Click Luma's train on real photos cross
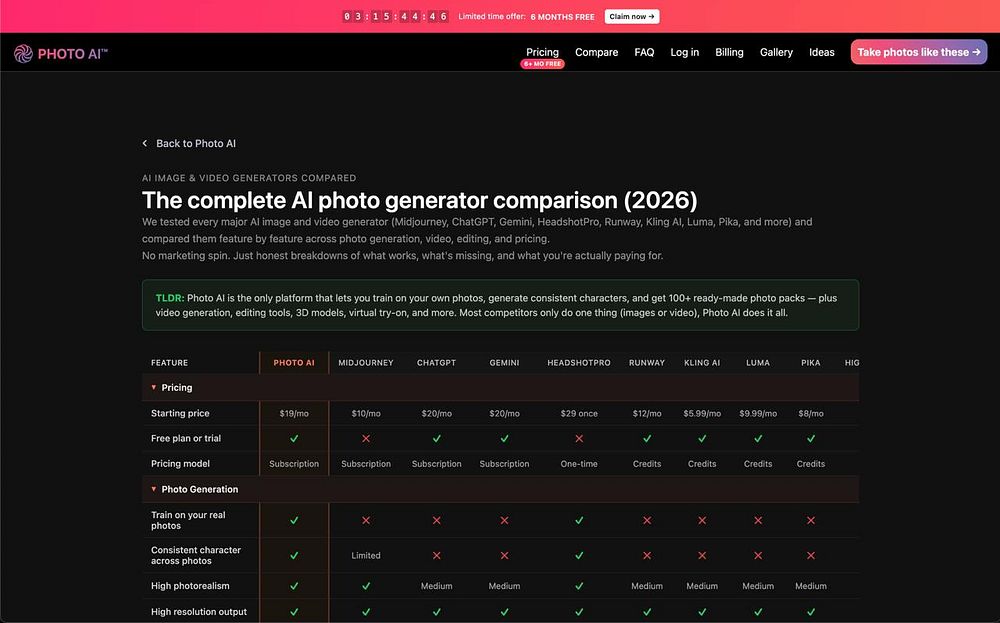The height and width of the screenshot is (623, 1000). click(x=758, y=520)
